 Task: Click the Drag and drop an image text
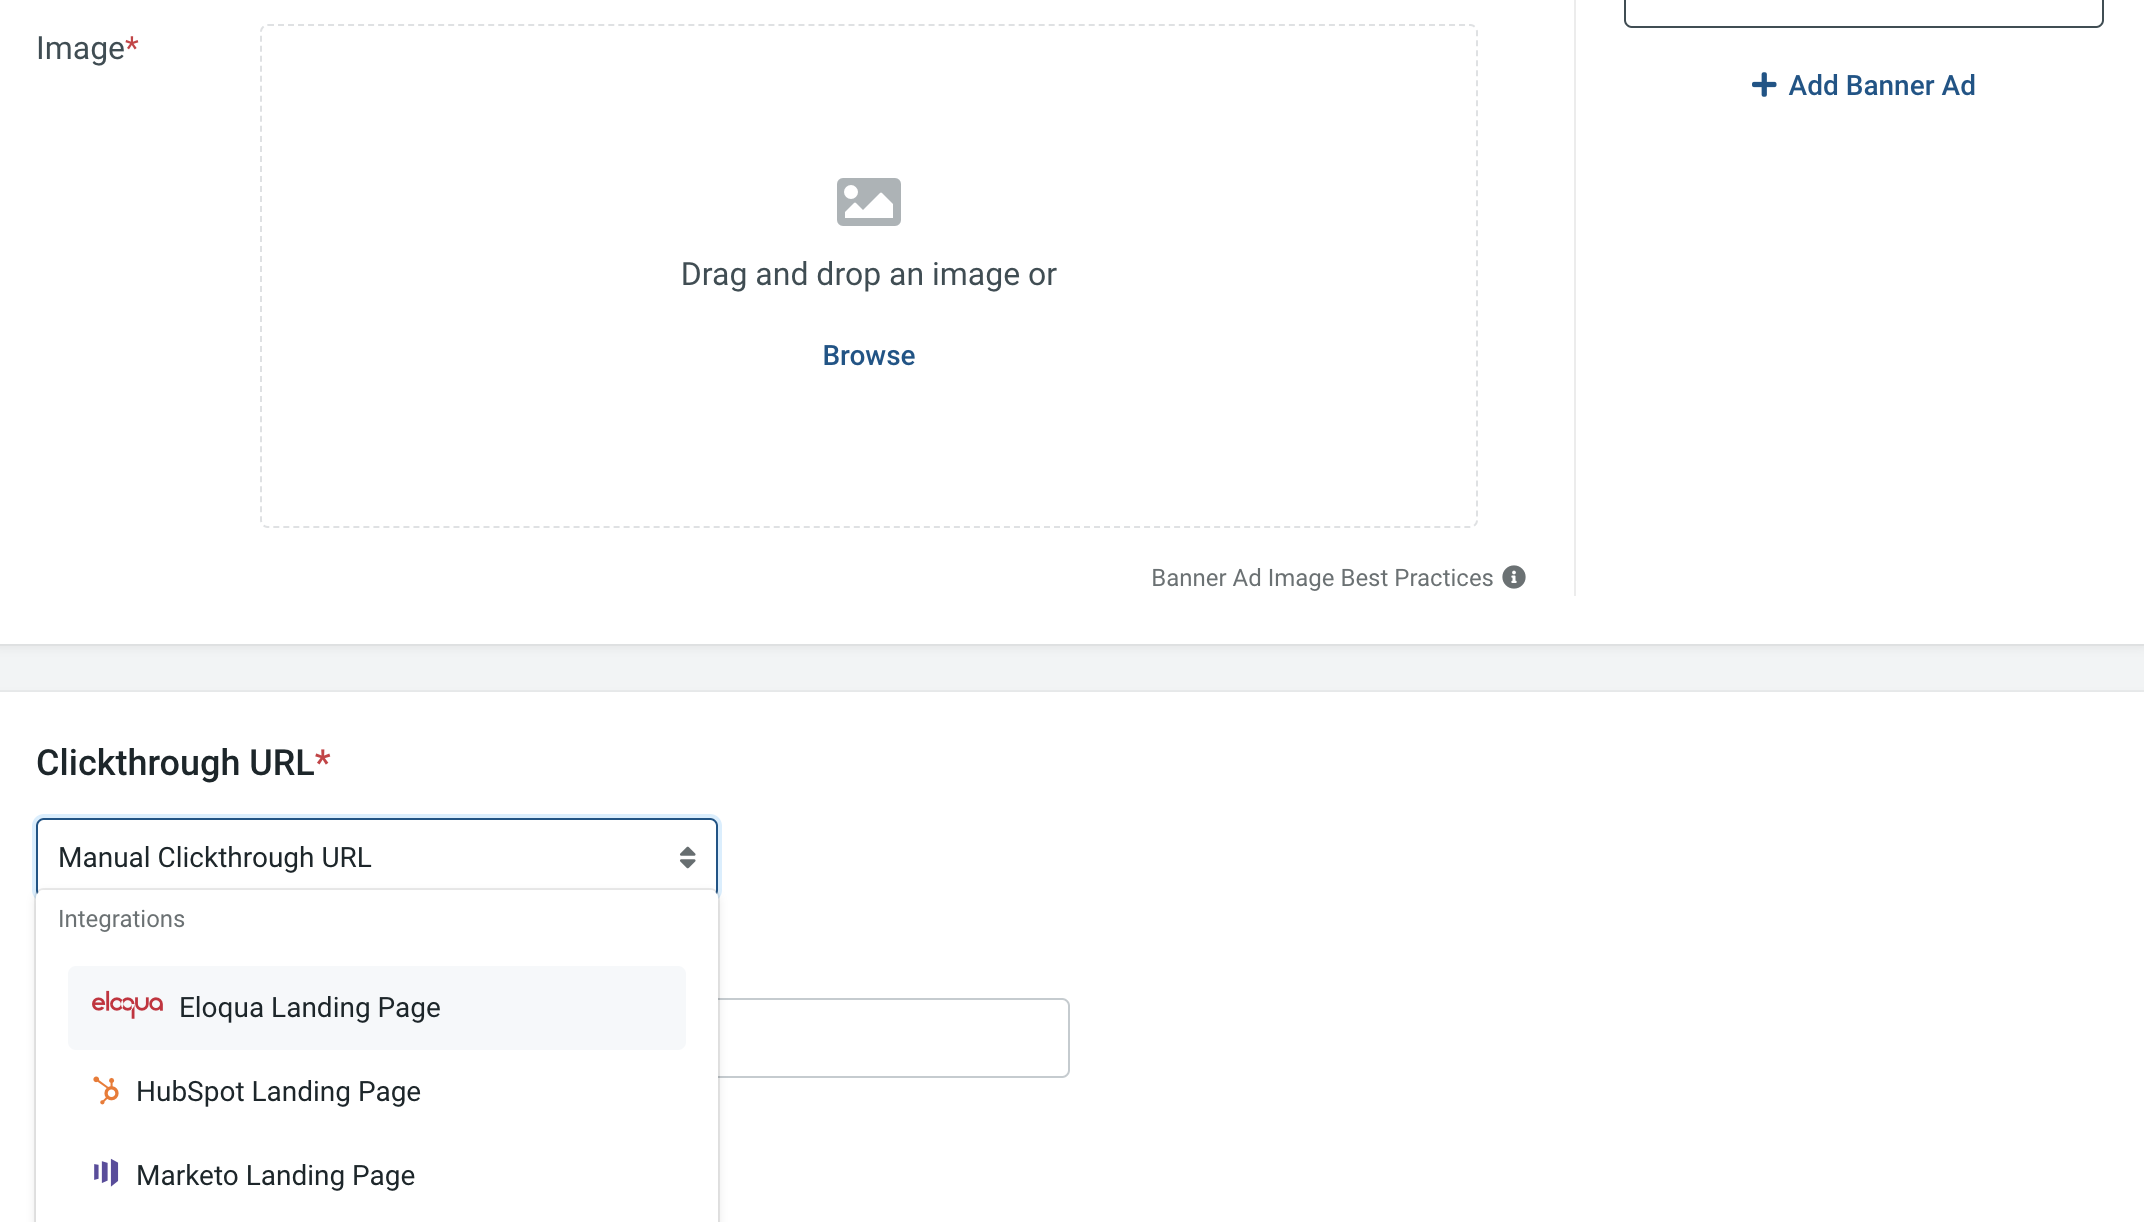[868, 274]
